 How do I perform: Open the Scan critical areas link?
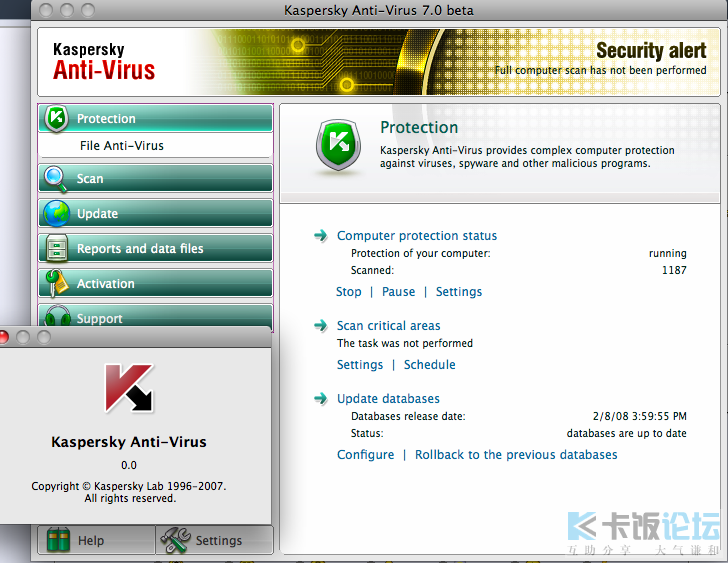[x=389, y=326]
